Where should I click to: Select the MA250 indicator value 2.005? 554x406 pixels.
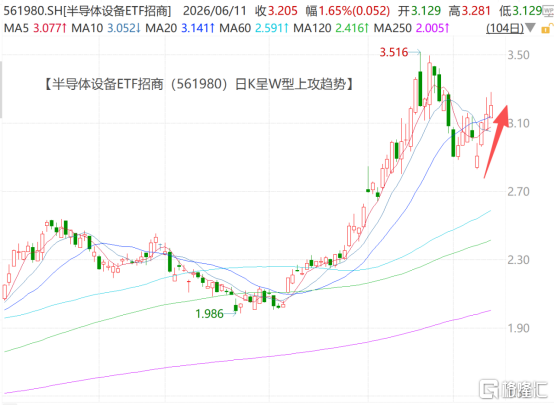[x=432, y=28]
